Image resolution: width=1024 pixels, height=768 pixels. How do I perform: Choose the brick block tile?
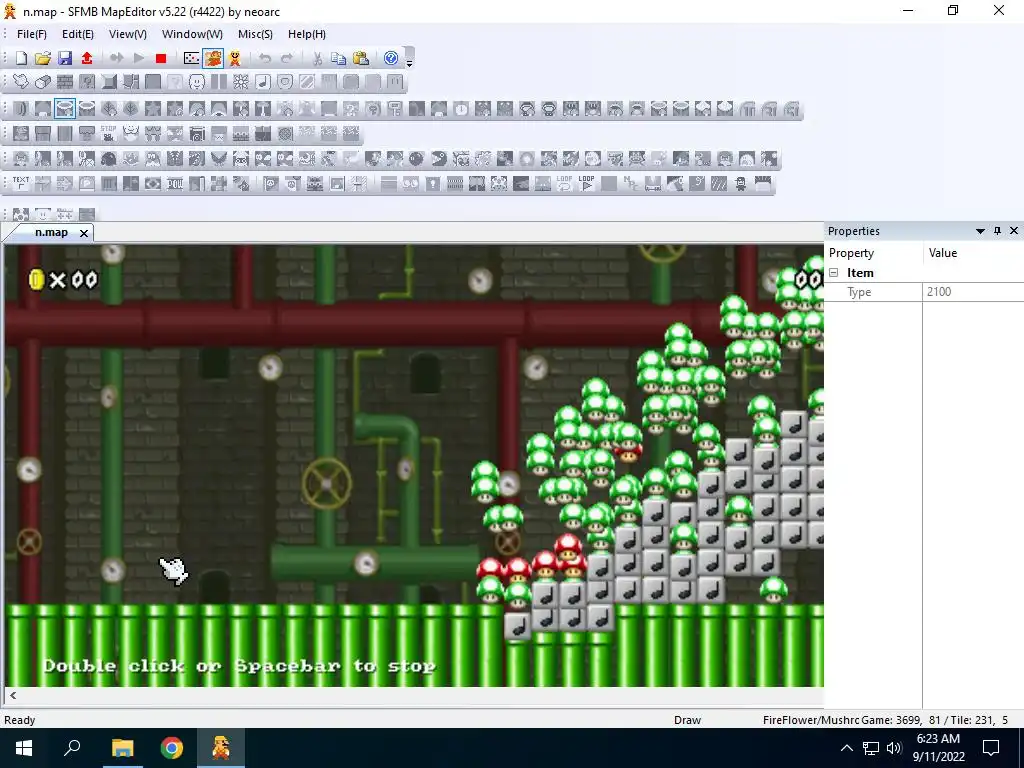click(65, 82)
